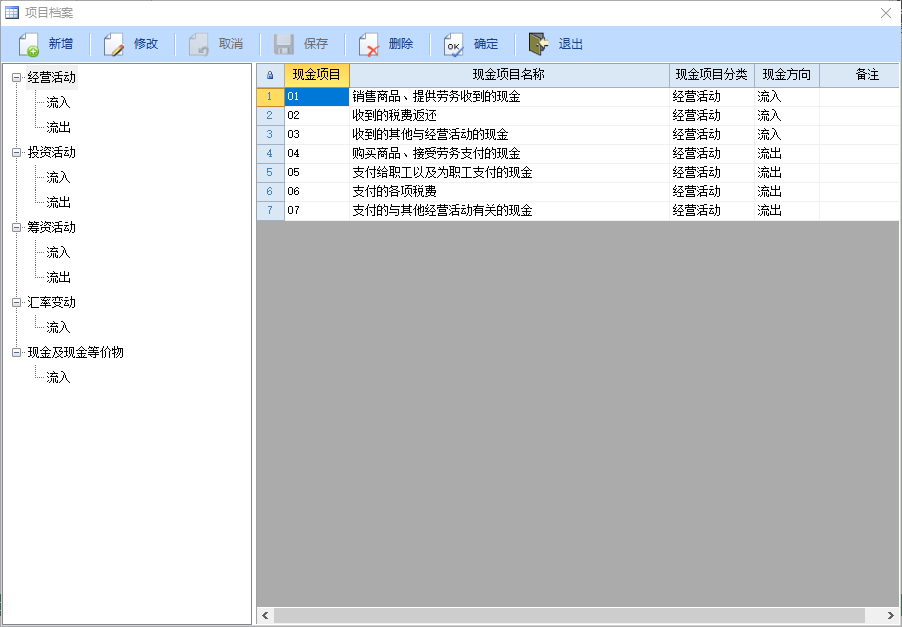Click cell 销售商品、提供劳务收到的现金
The width and height of the screenshot is (902, 627).
click(509, 97)
